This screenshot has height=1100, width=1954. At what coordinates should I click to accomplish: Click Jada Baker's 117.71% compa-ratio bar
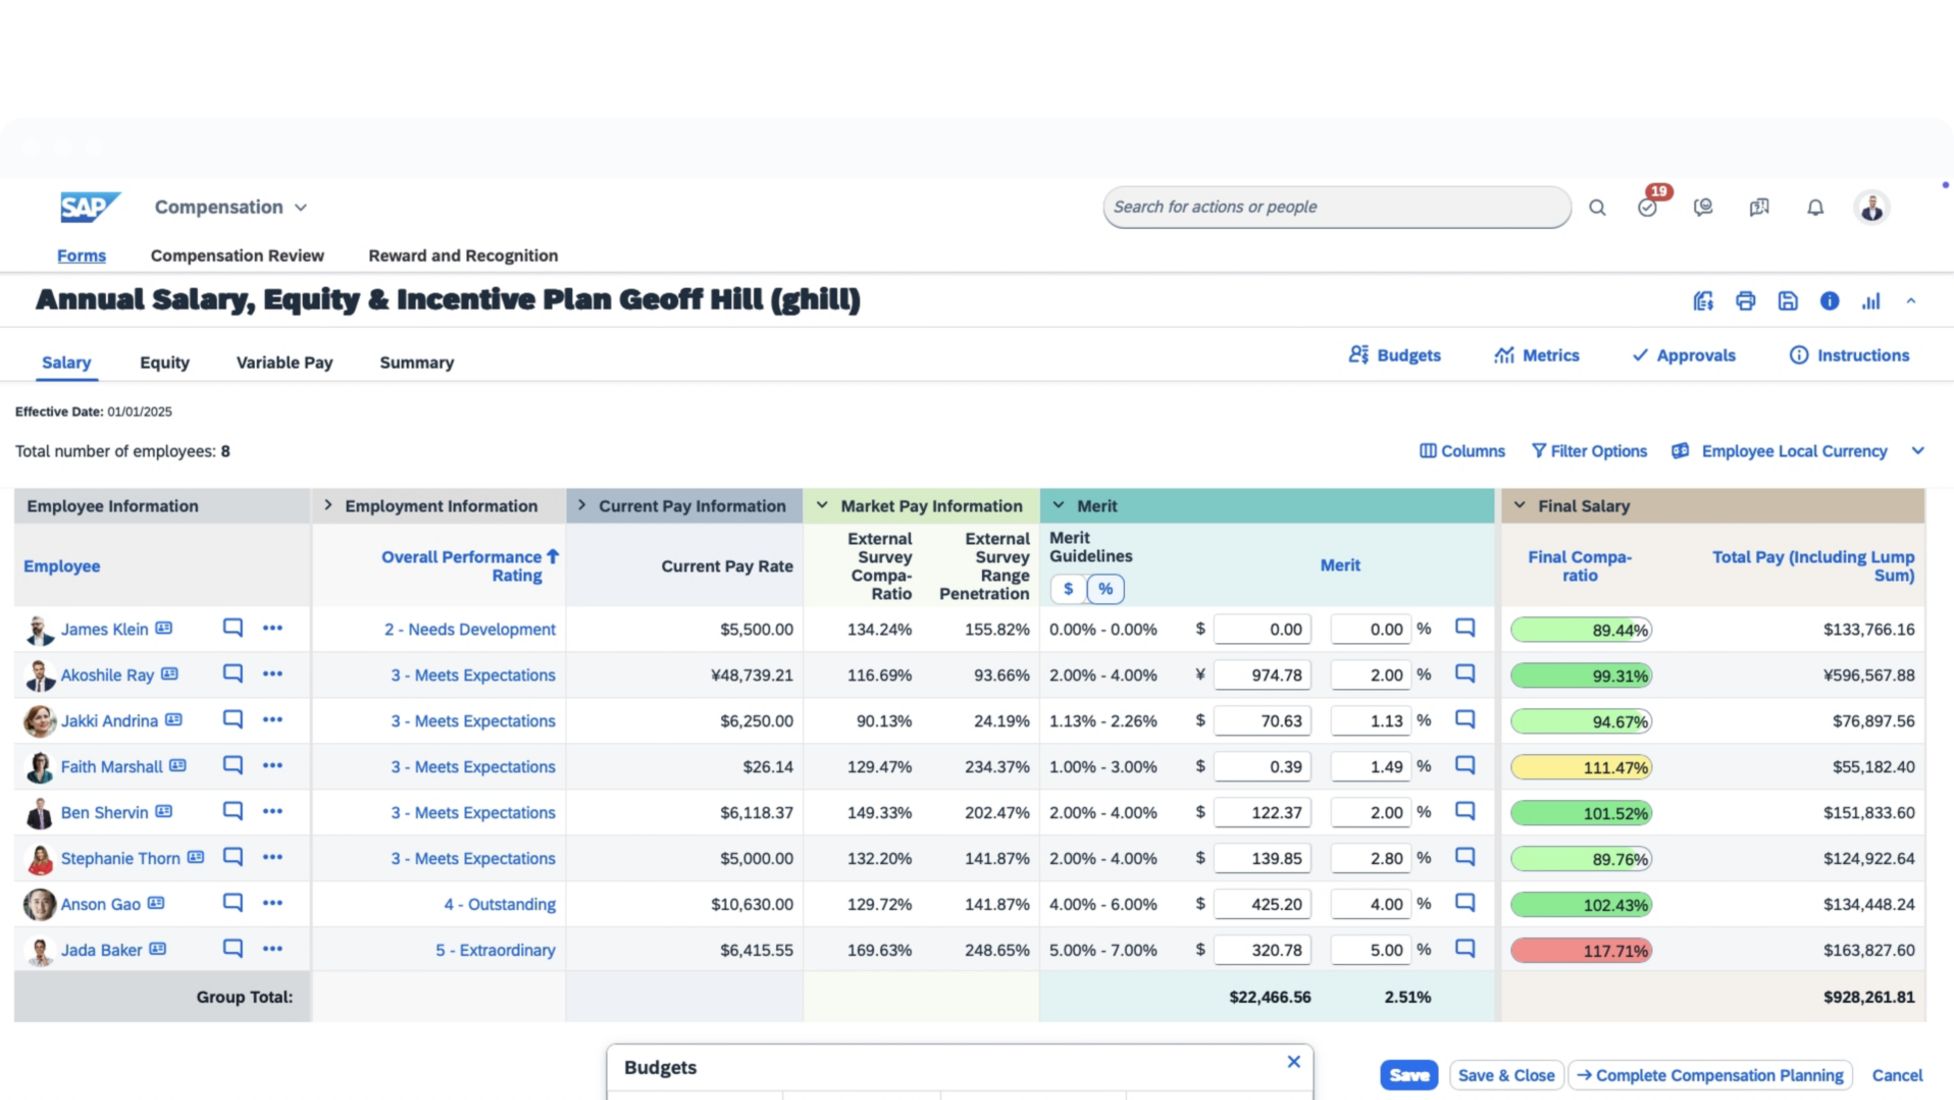click(x=1580, y=950)
